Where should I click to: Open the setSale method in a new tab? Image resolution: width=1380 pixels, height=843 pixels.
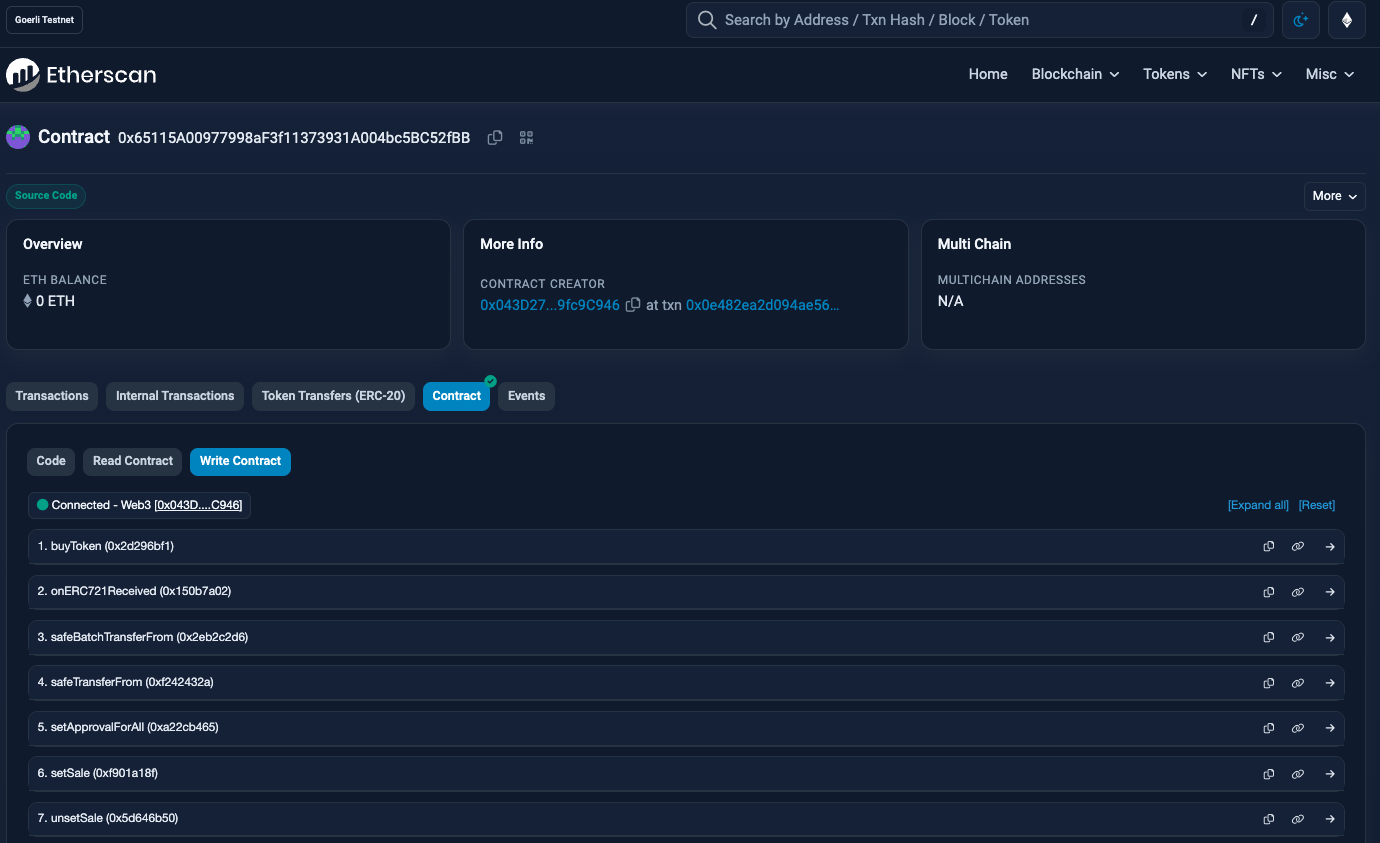point(1330,773)
